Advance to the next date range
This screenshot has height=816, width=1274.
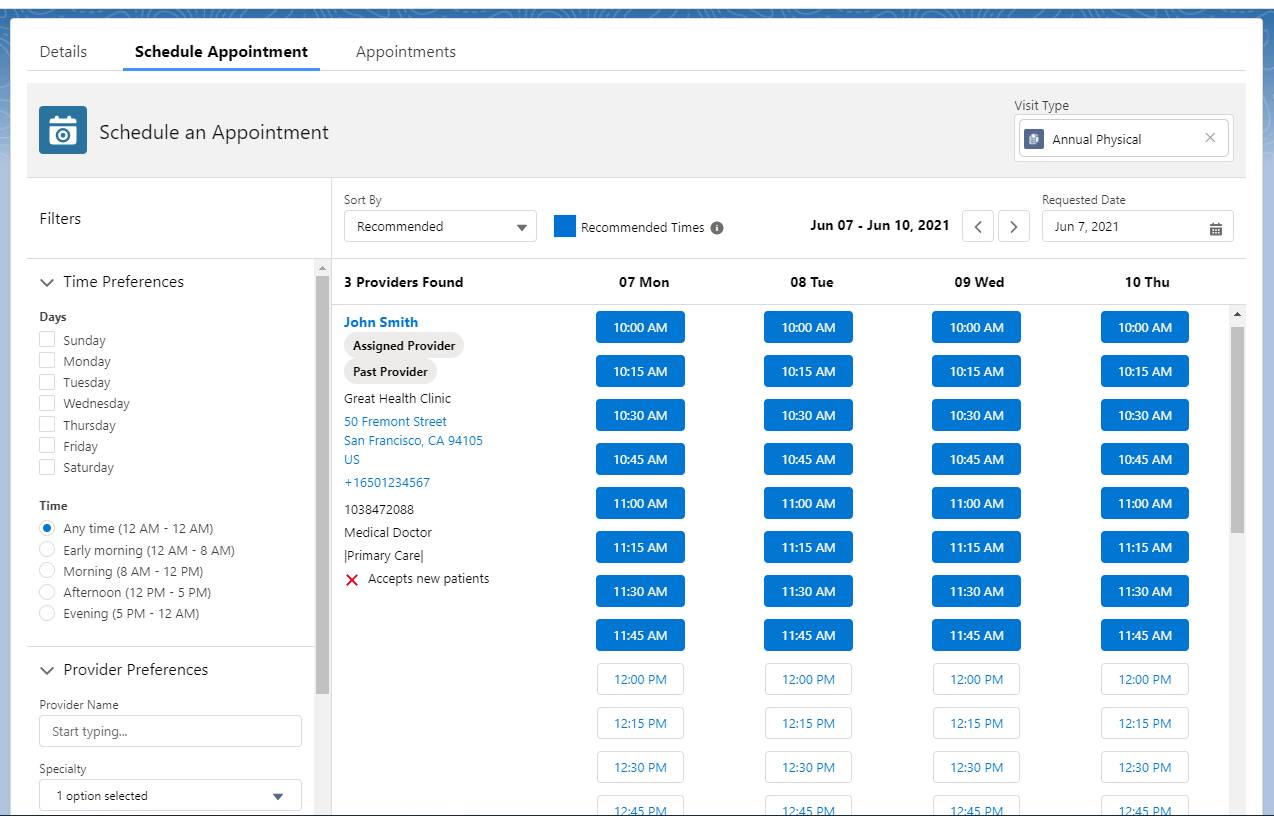pos(1014,226)
